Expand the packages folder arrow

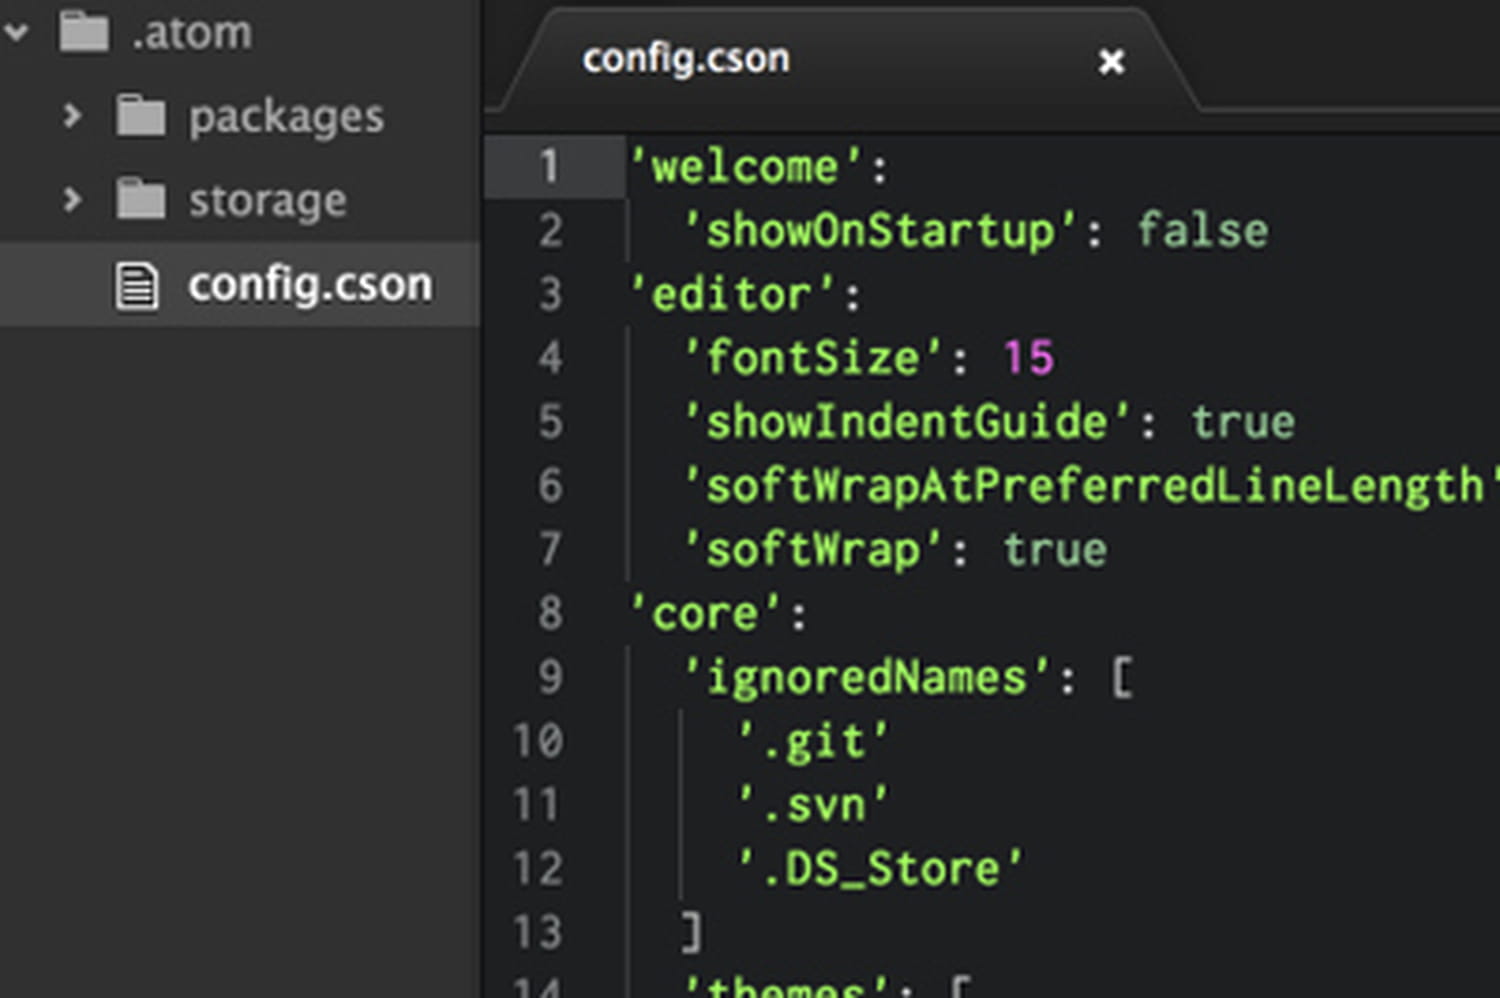tap(71, 116)
